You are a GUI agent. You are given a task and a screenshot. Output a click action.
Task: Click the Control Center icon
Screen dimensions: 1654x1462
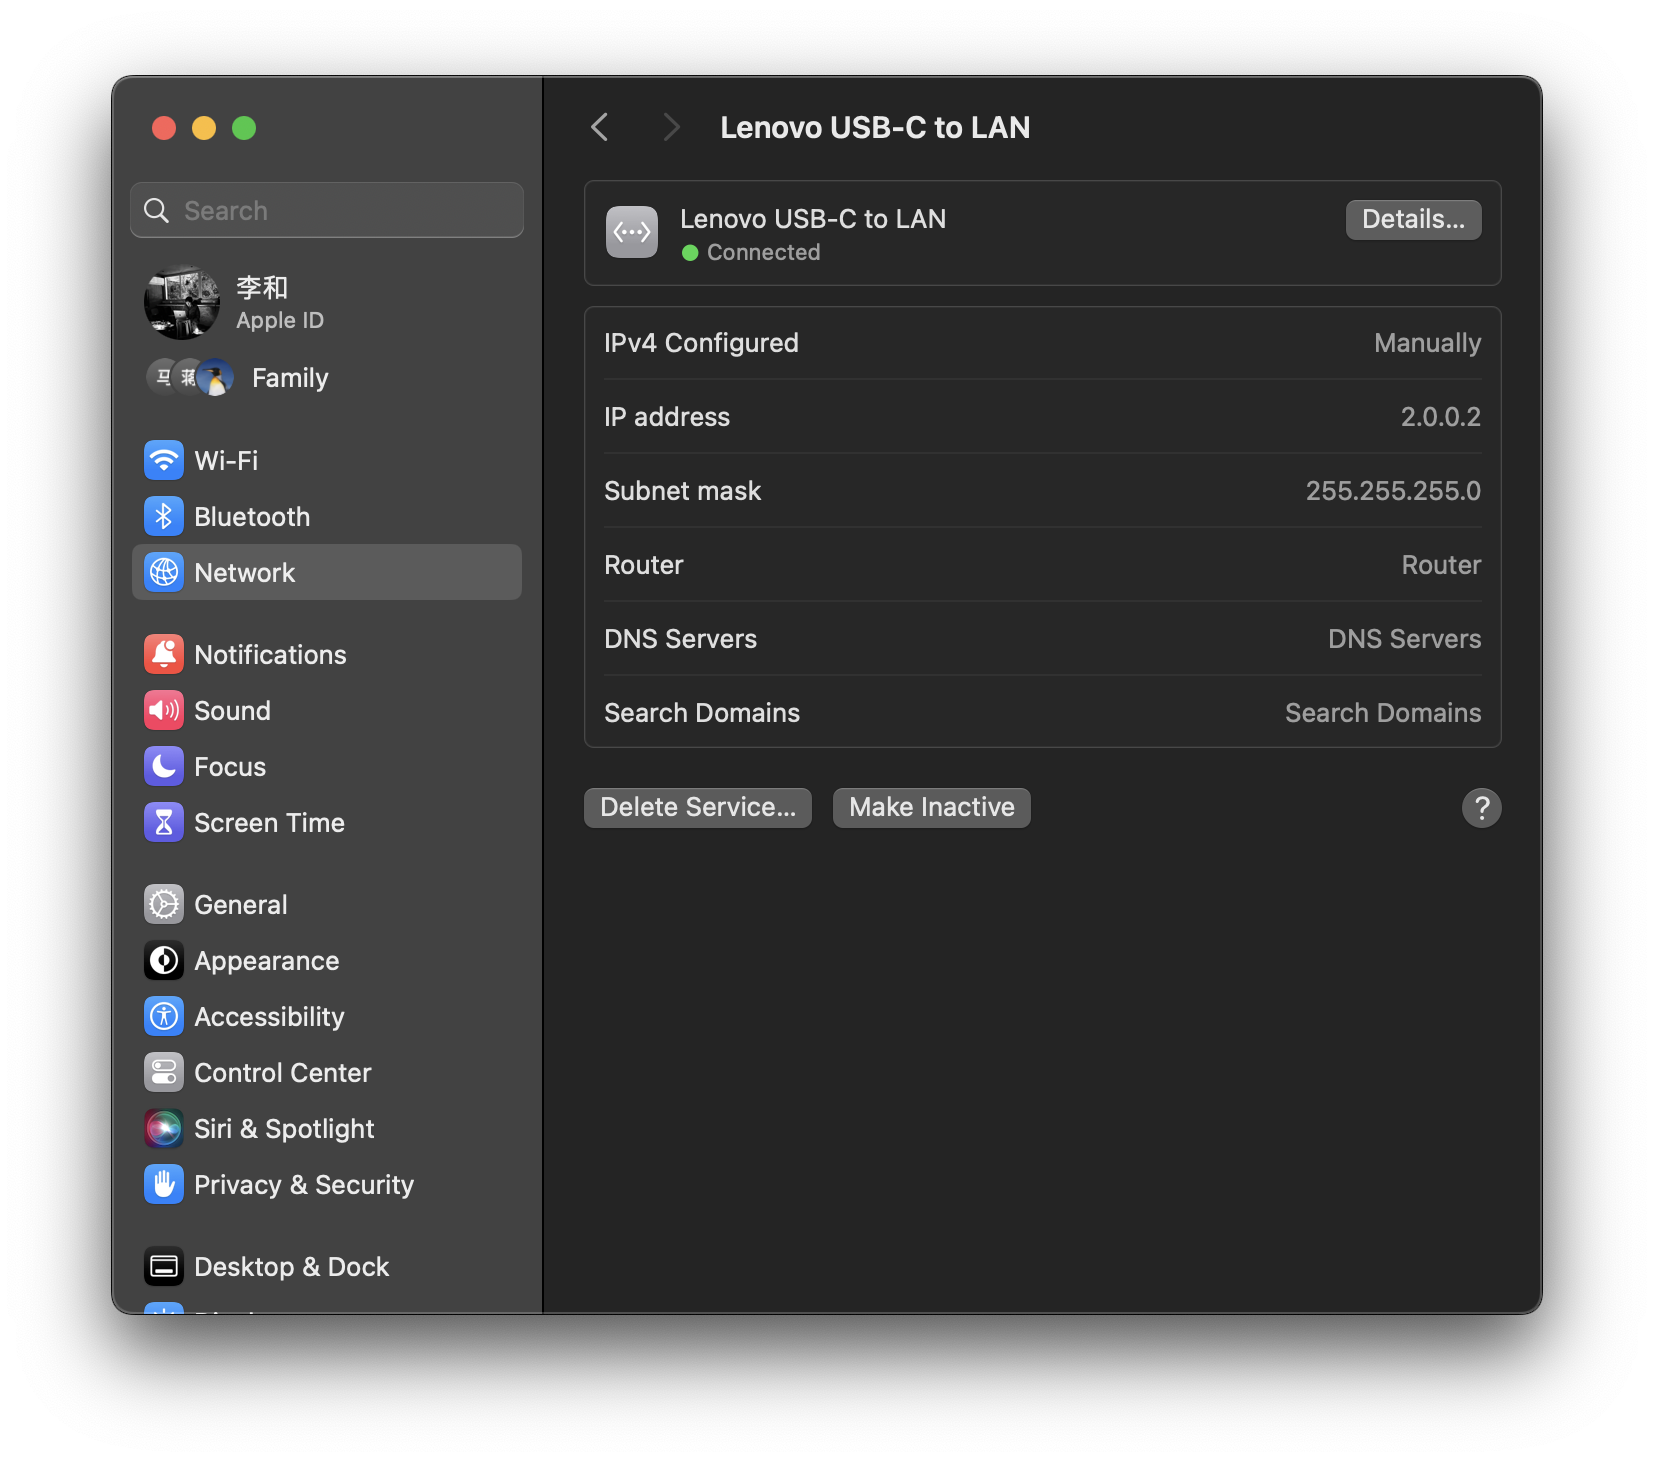pyautogui.click(x=164, y=1073)
